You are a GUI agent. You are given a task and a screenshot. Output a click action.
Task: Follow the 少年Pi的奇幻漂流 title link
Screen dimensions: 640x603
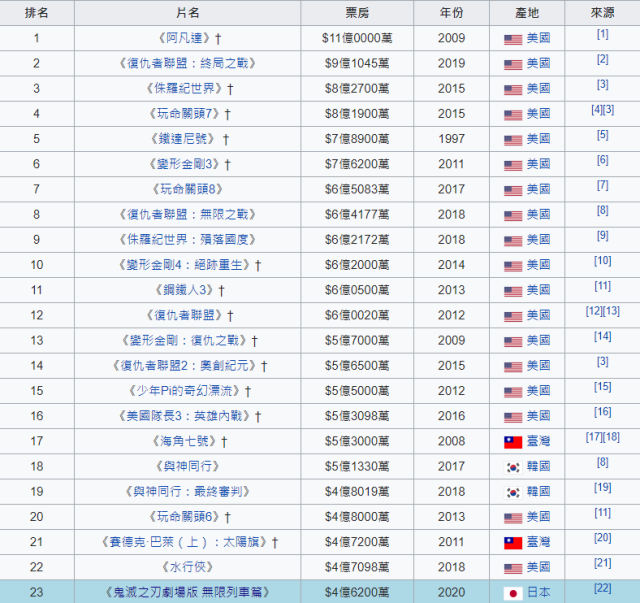coord(184,391)
